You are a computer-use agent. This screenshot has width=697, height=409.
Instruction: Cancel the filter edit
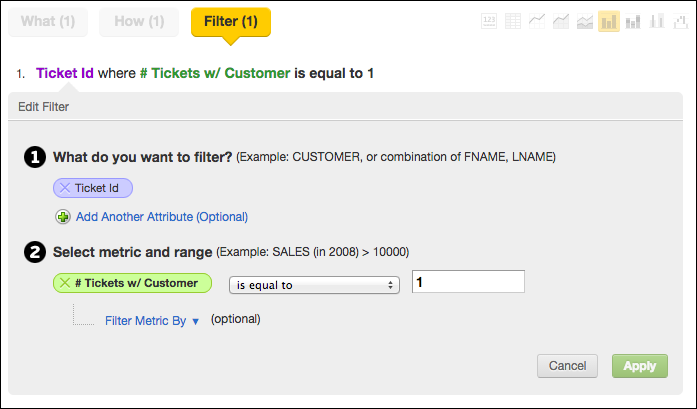(567, 366)
